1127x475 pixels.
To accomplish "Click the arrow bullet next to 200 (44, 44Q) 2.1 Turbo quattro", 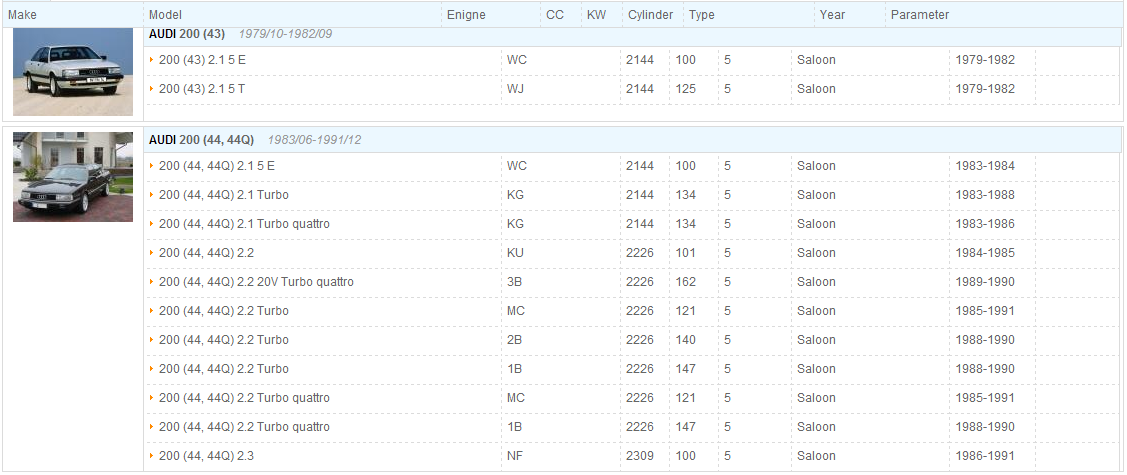I will point(152,224).
